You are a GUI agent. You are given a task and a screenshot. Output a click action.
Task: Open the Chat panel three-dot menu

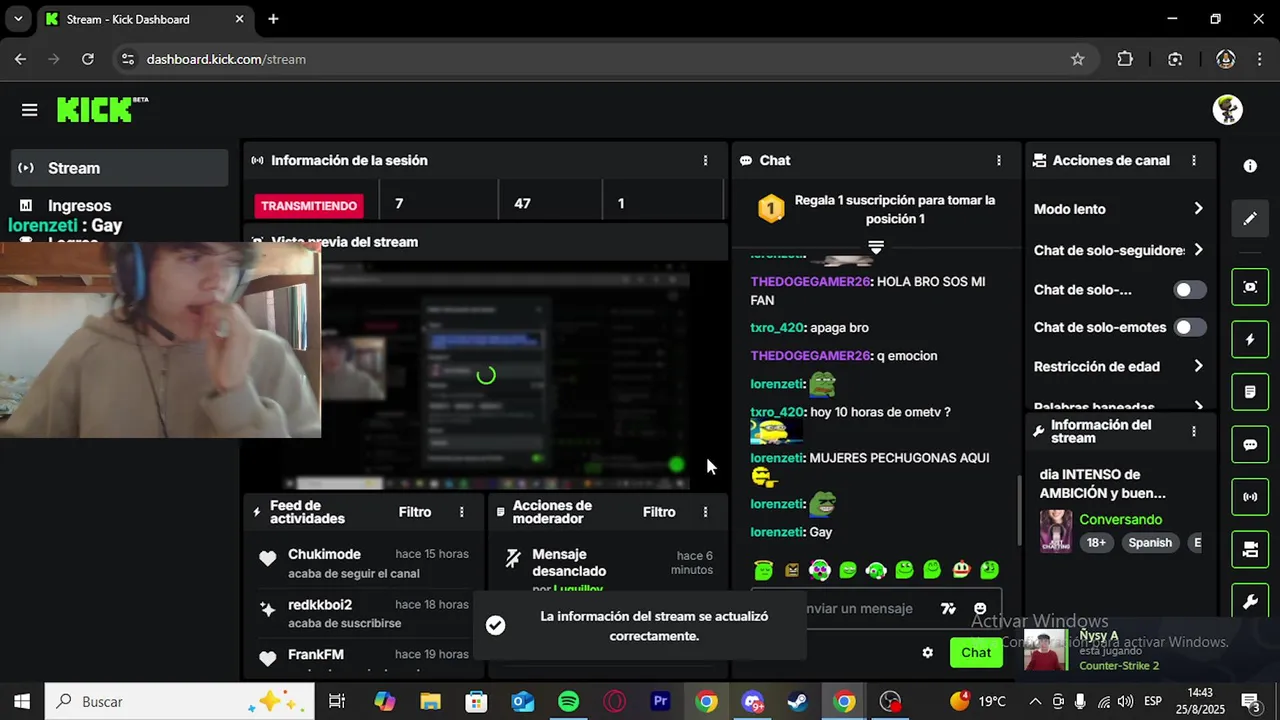(998, 160)
